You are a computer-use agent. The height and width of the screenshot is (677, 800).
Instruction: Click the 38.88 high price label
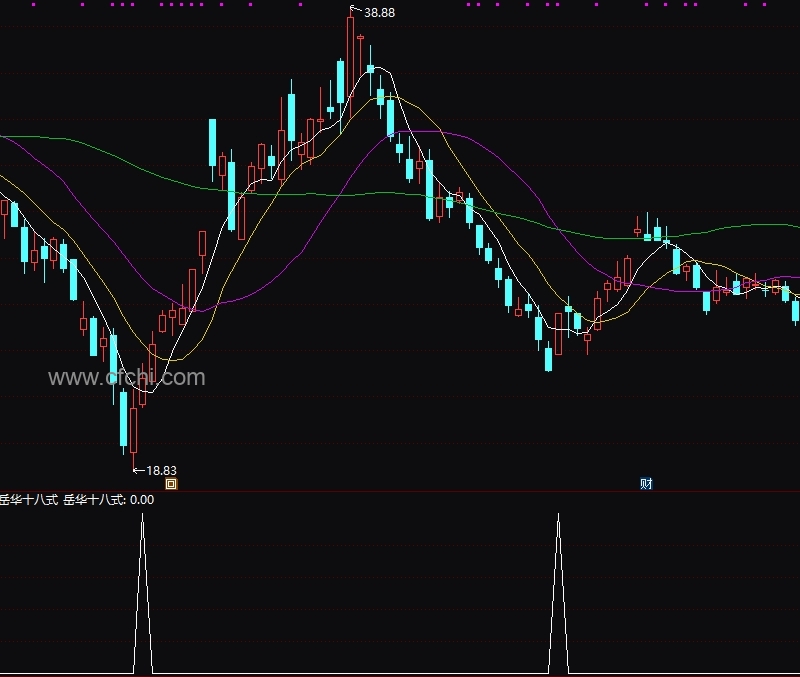[380, 13]
